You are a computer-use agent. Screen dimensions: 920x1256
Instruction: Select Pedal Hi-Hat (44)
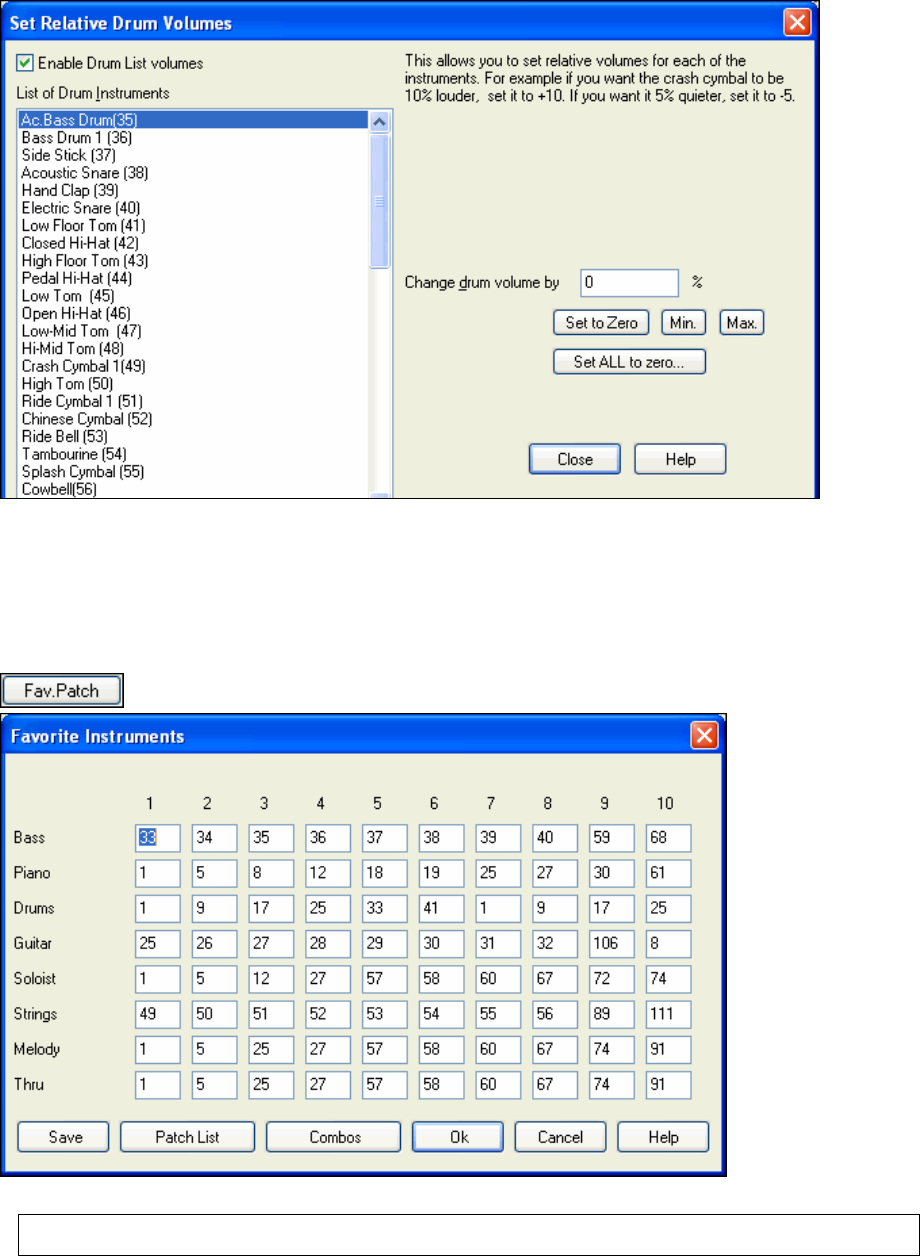tap(193, 278)
